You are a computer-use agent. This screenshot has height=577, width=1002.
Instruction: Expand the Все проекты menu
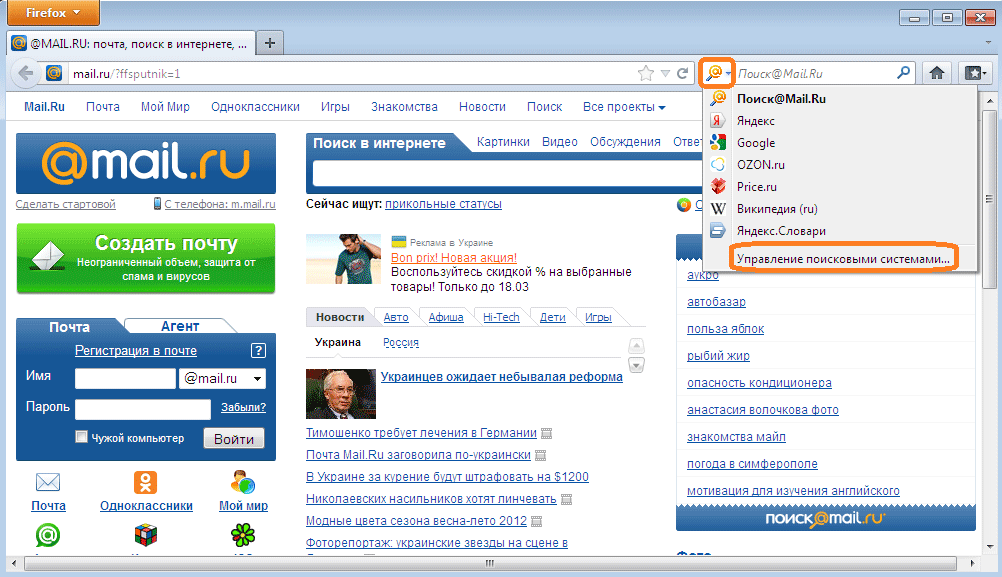click(624, 107)
